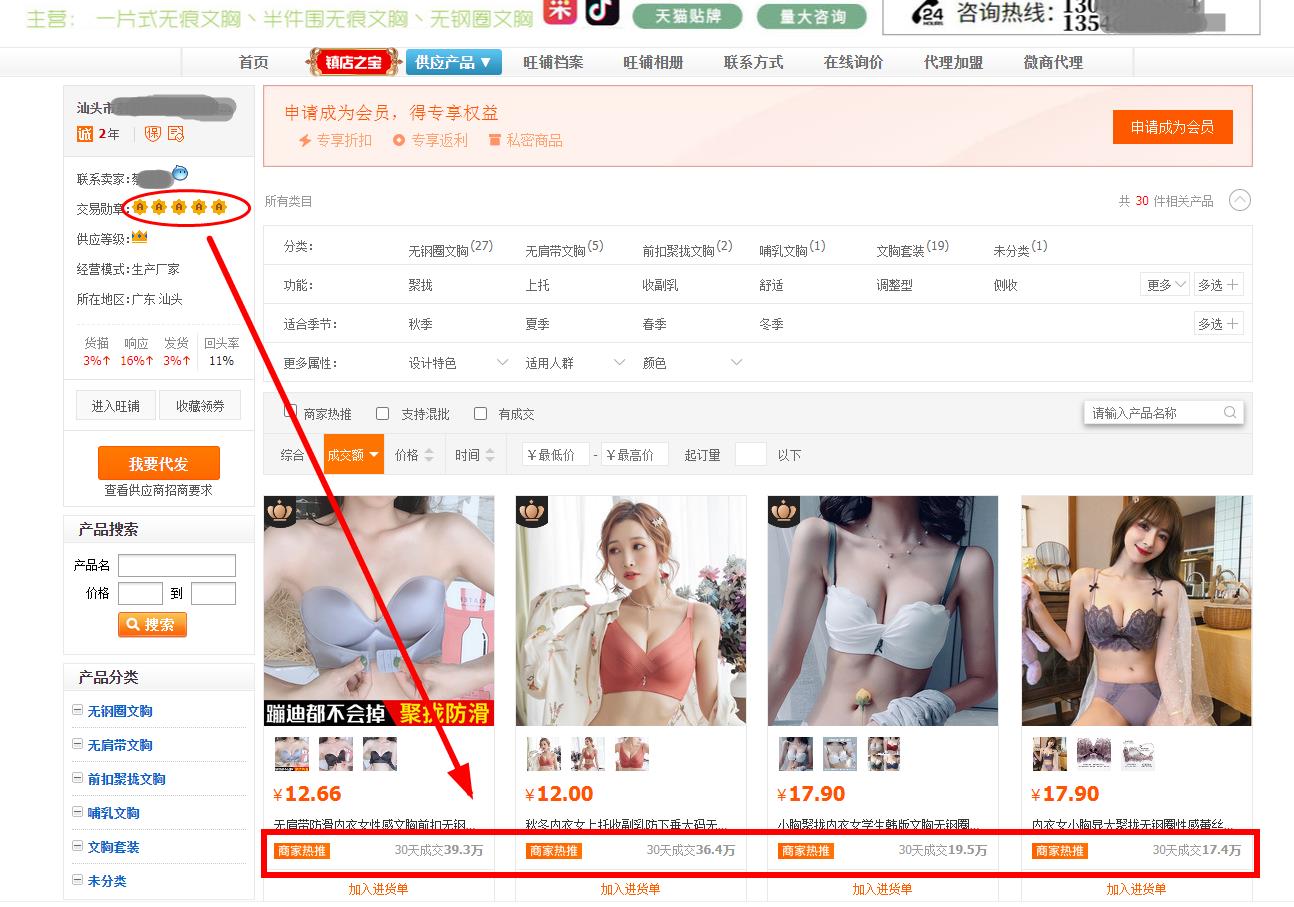Click the 最低价 minimum price input field

click(555, 455)
